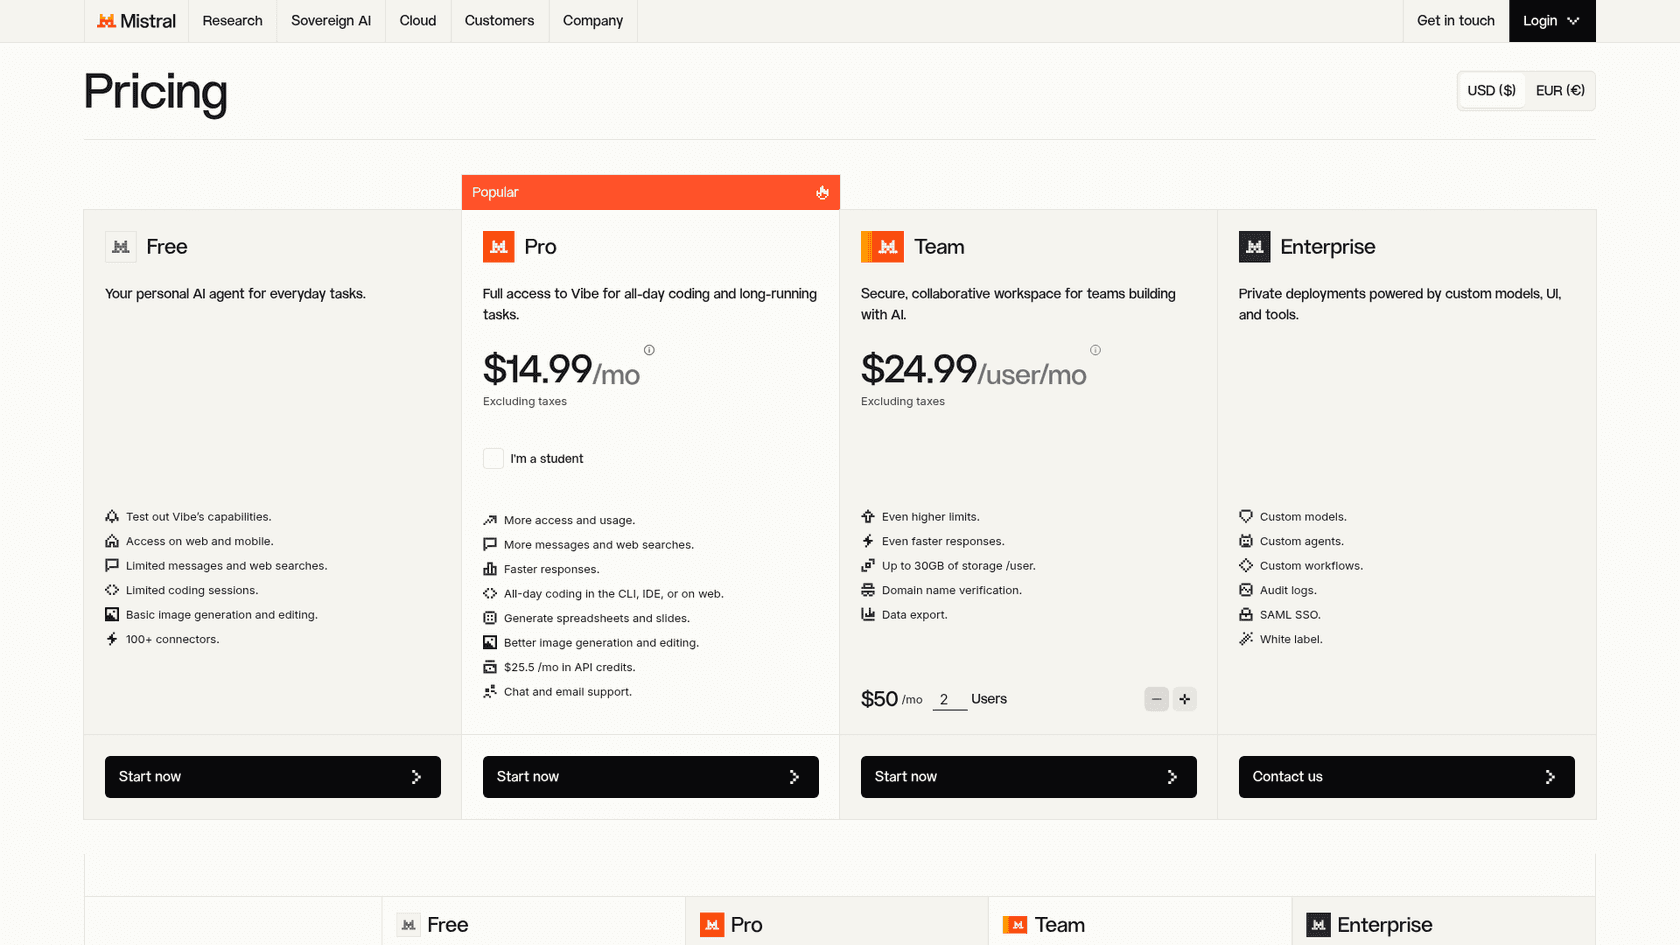The image size is (1680, 945).
Task: Click lock icon beside SAML SSO
Action: [x=1246, y=615]
